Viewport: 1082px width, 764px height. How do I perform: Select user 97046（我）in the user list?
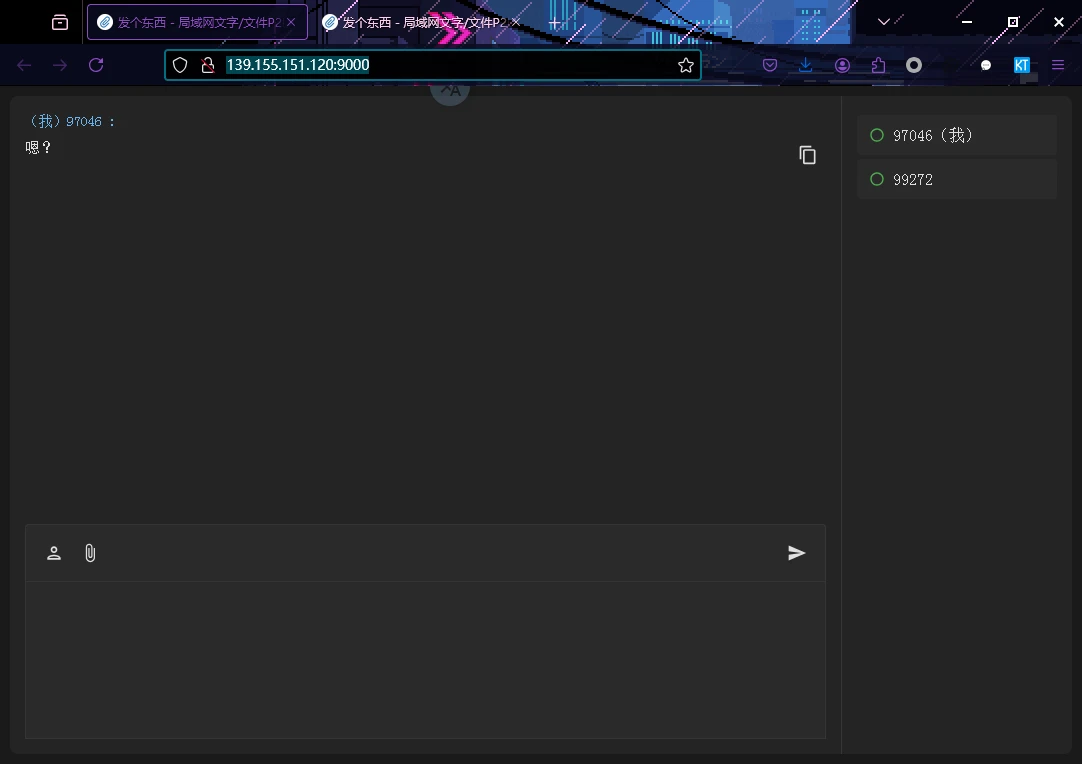coord(956,135)
